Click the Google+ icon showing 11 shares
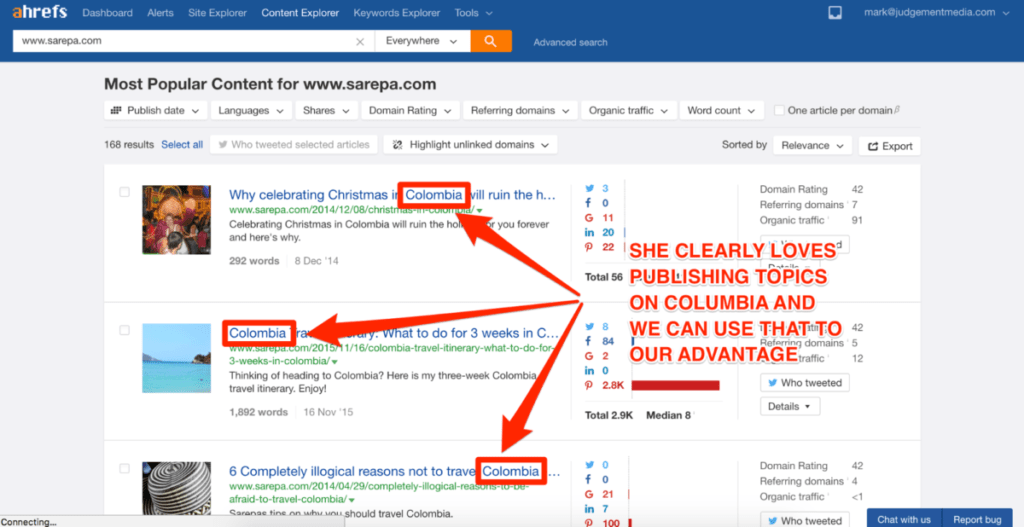1024x527 pixels. 589,217
